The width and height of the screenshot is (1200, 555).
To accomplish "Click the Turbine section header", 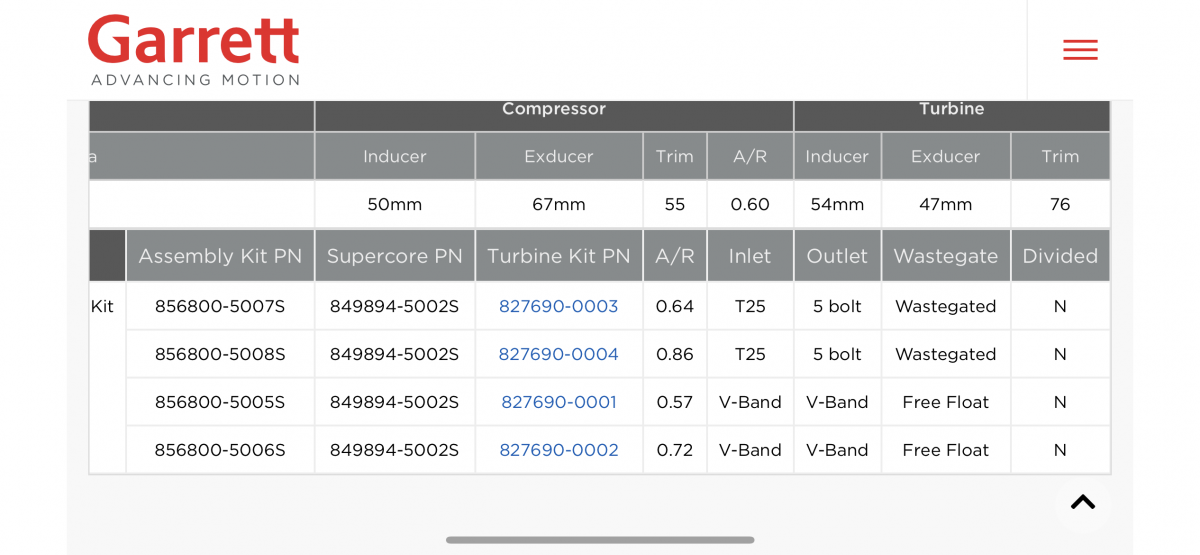I will point(951,110).
